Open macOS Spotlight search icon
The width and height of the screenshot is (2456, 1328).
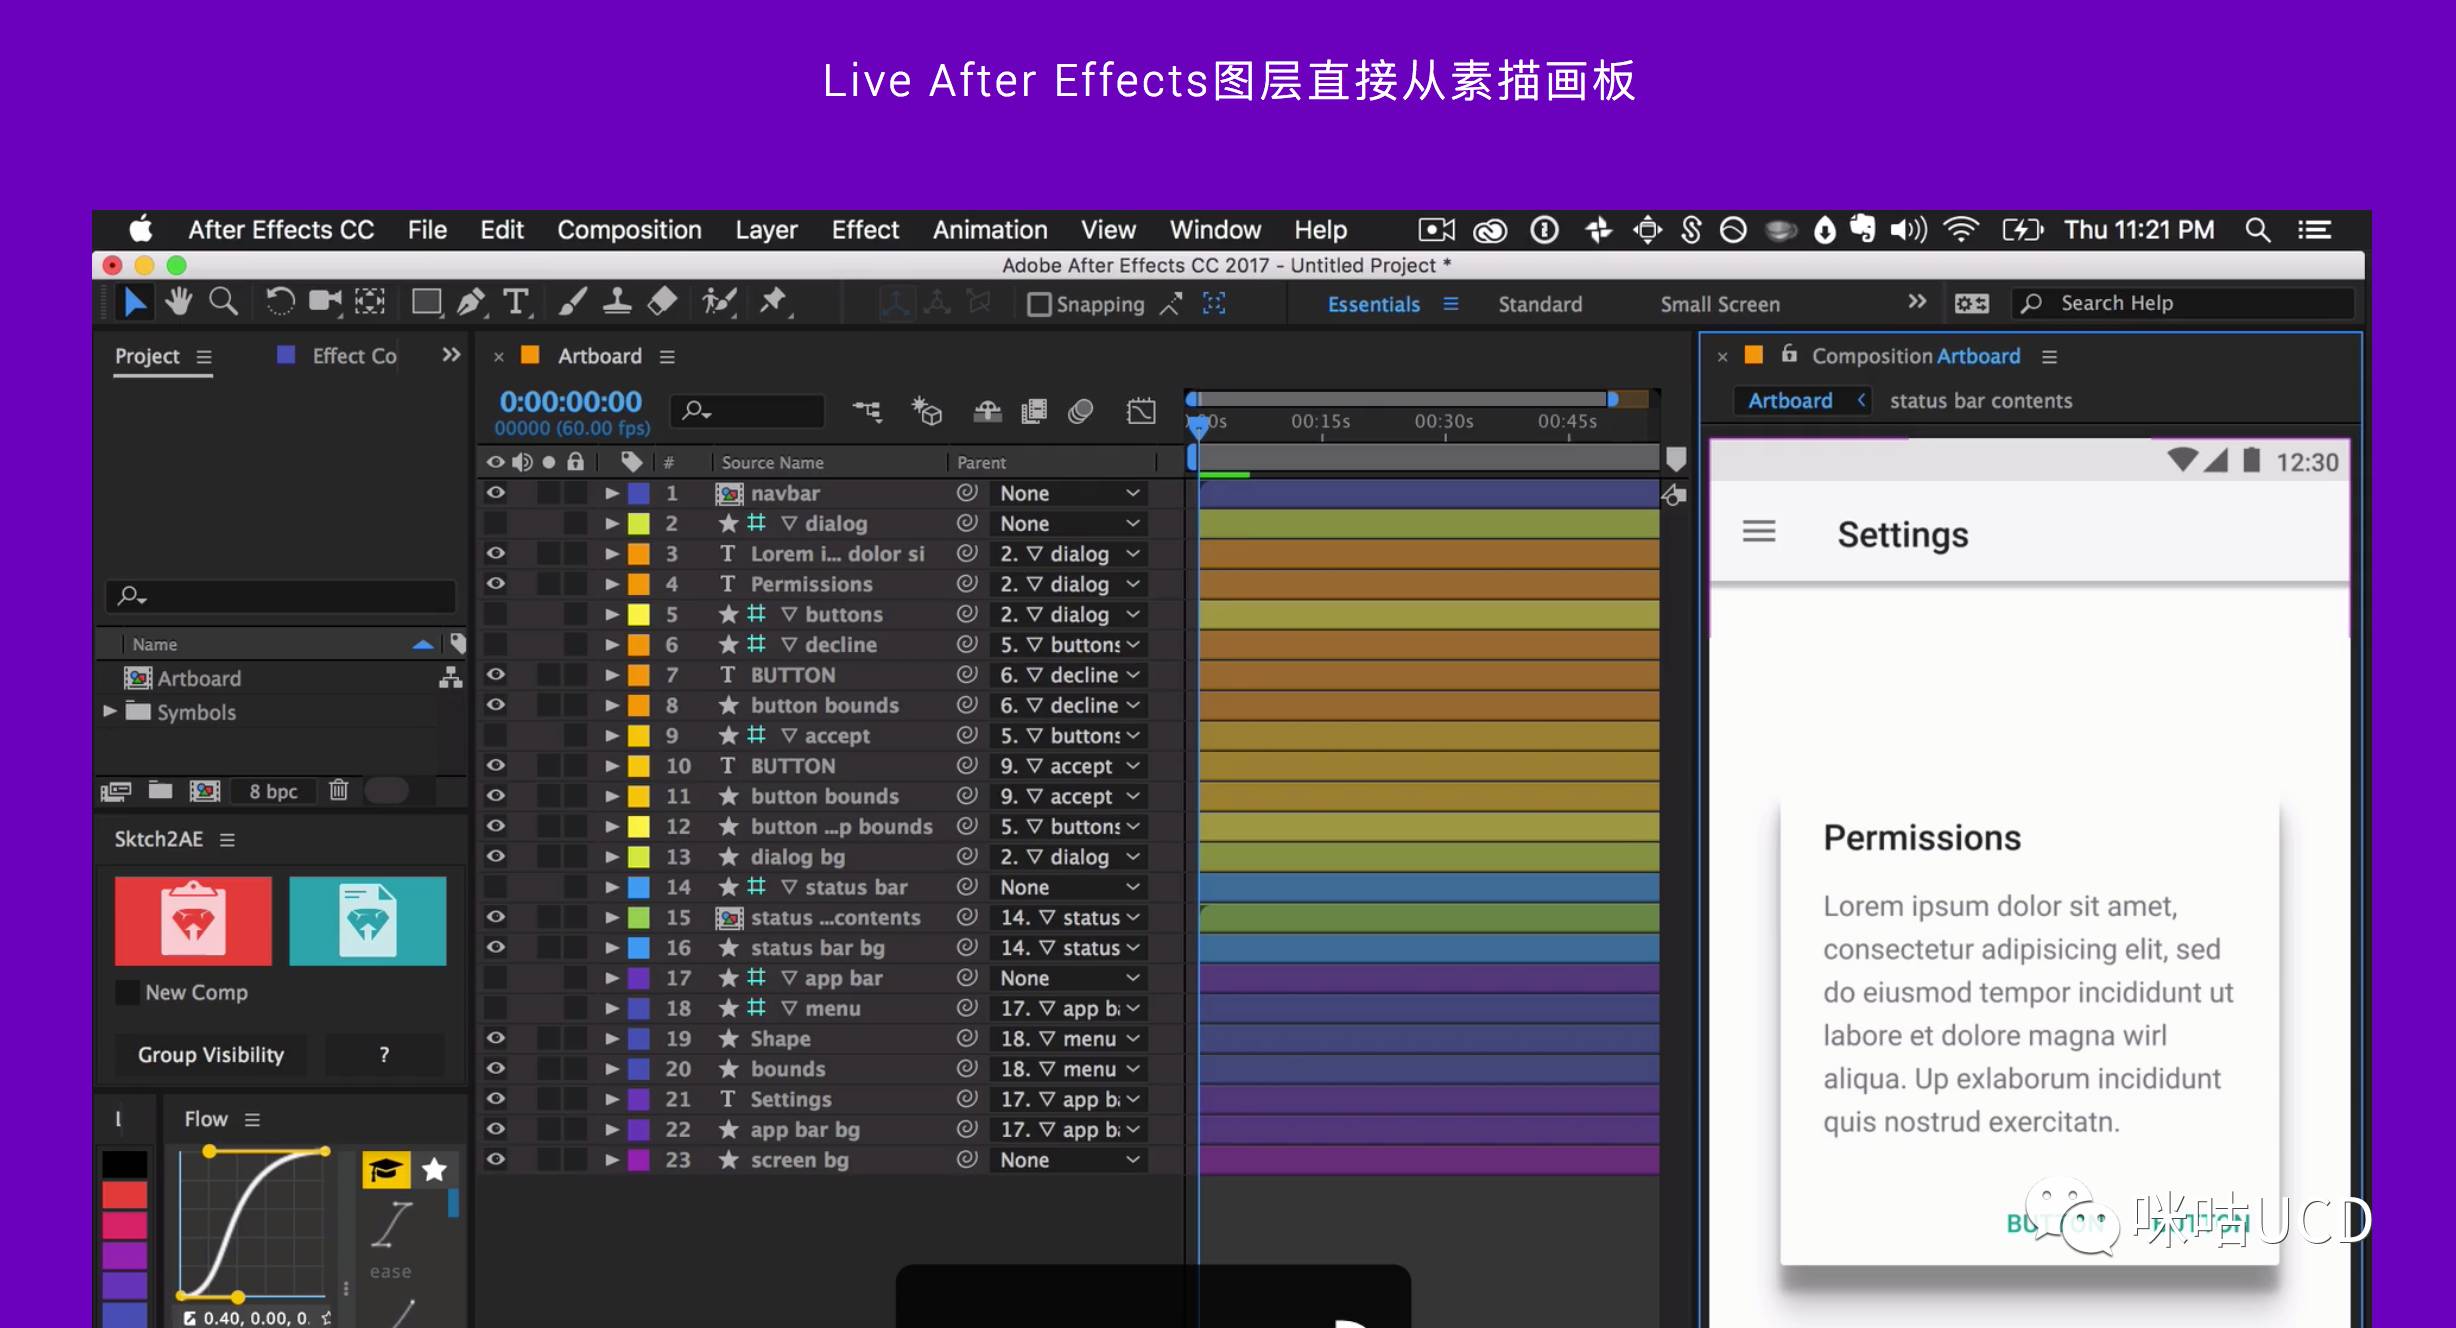pyautogui.click(x=2257, y=230)
